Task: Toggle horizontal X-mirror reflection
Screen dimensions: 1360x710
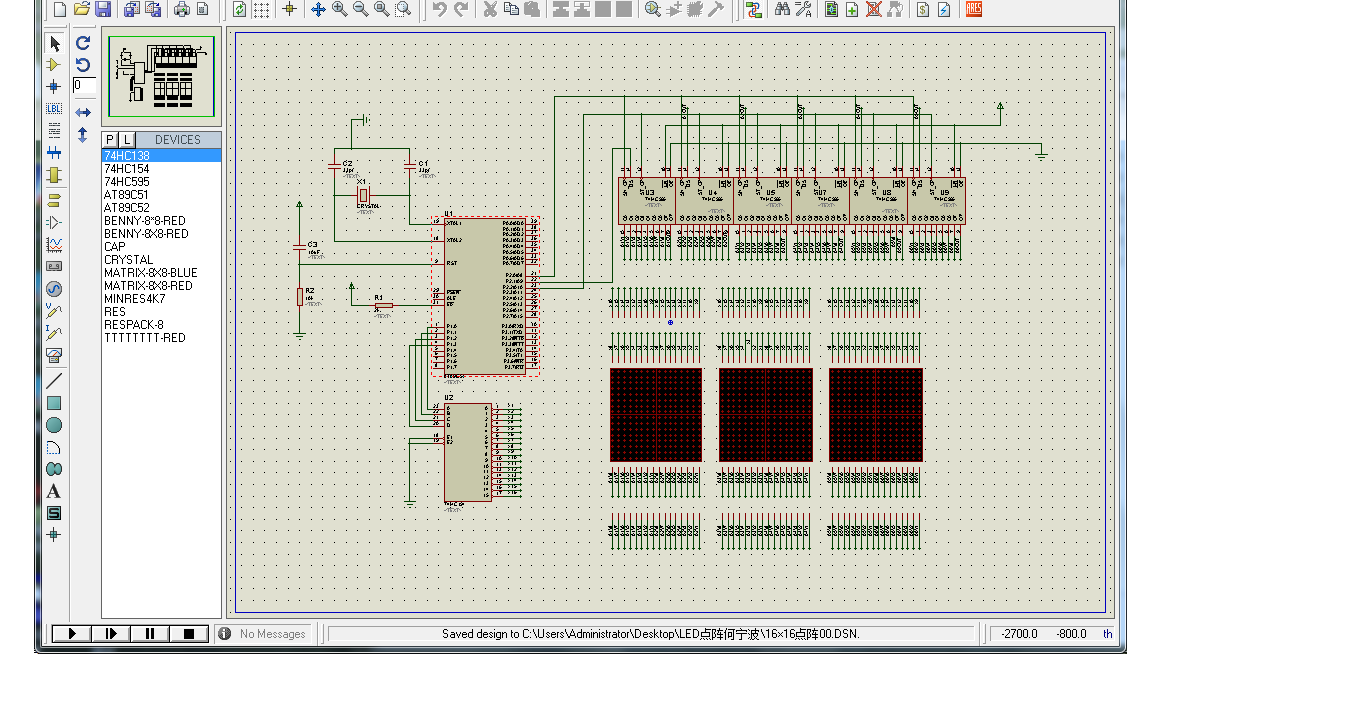Action: click(83, 113)
